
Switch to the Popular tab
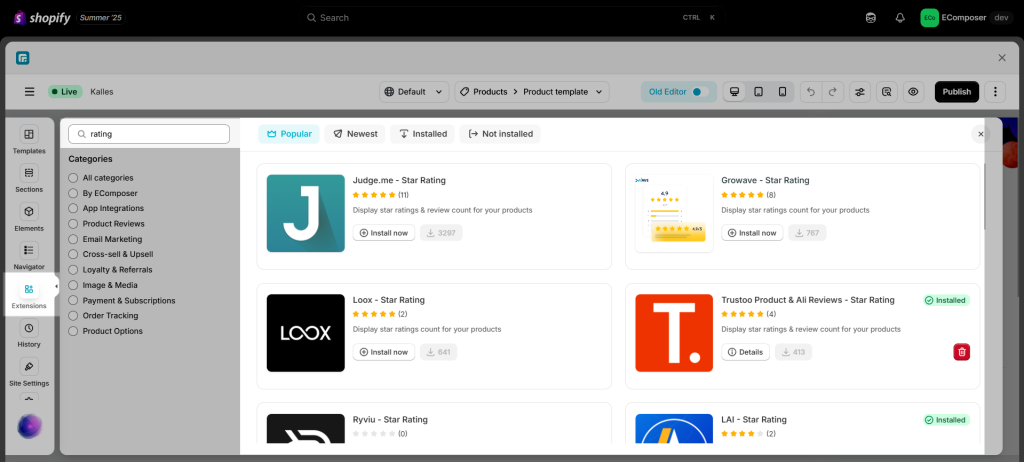pos(289,134)
